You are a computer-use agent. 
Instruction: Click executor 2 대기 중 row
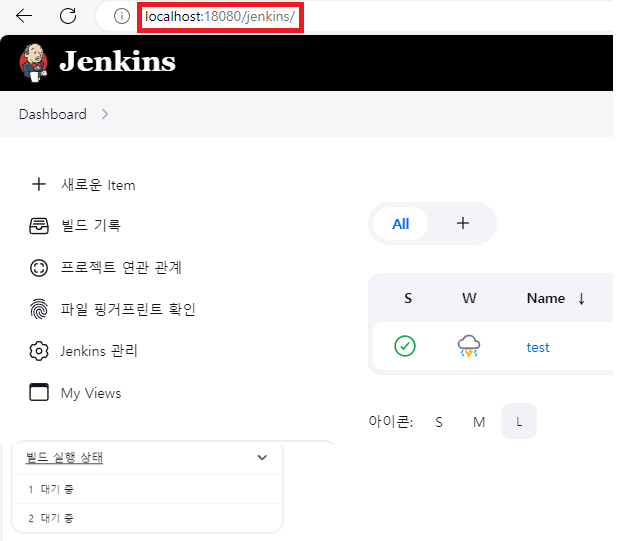147,518
